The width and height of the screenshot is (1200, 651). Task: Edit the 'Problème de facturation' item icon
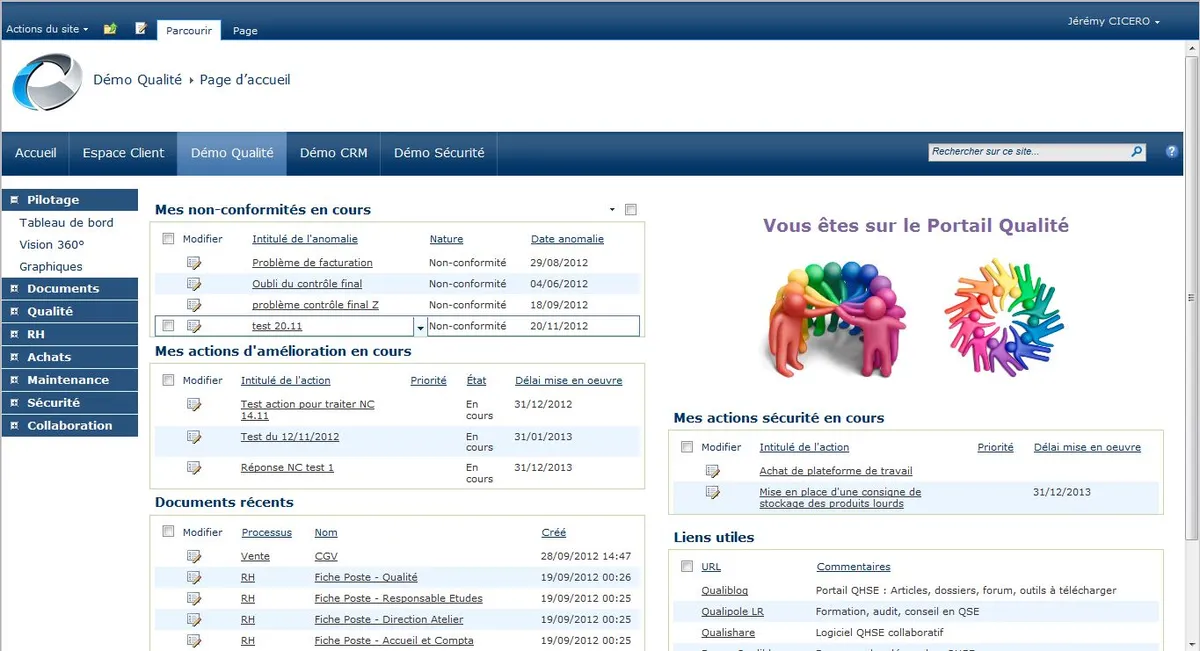[194, 263]
